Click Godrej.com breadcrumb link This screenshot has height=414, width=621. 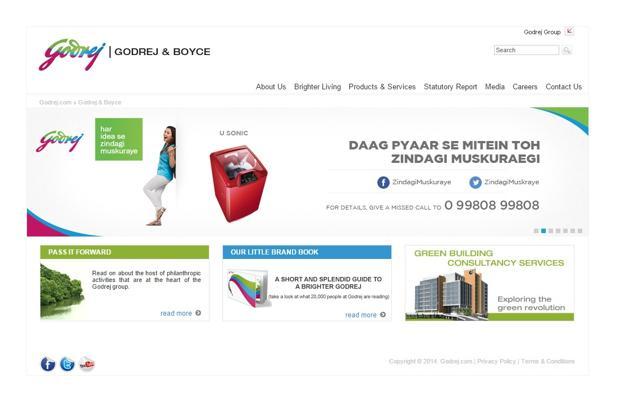click(x=55, y=102)
